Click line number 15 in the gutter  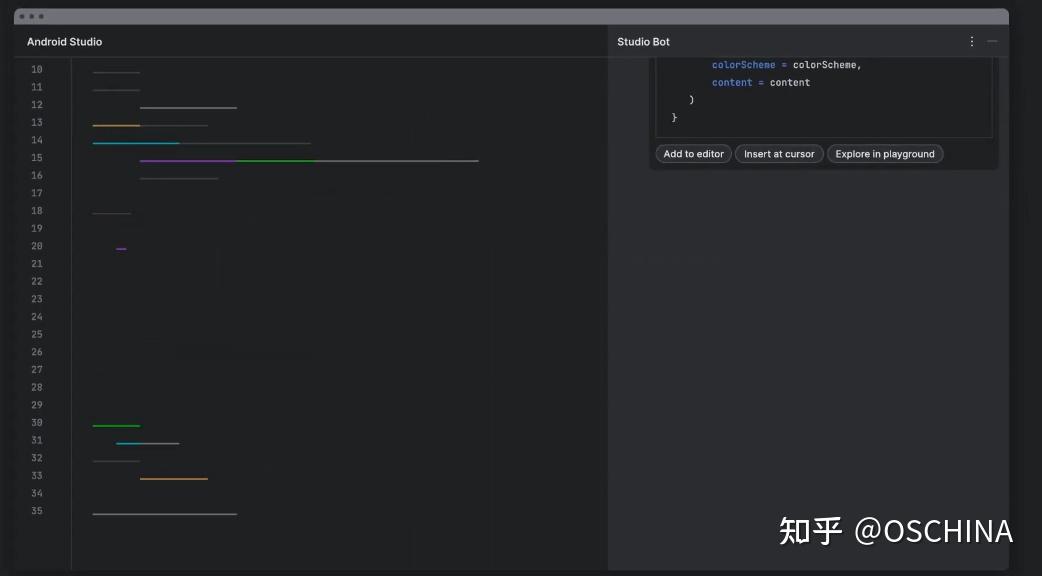(36, 157)
